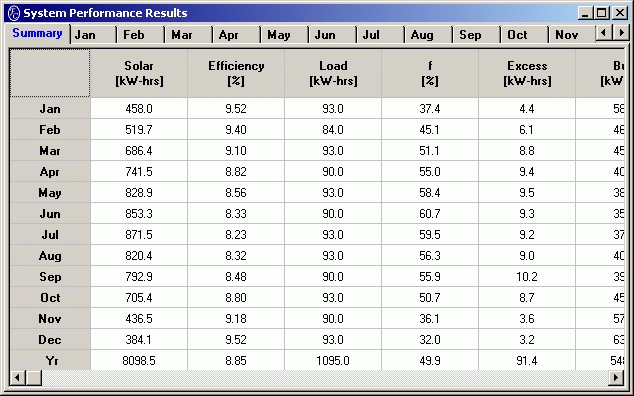
Task: Switch to the Jan tab
Action: click(x=93, y=35)
